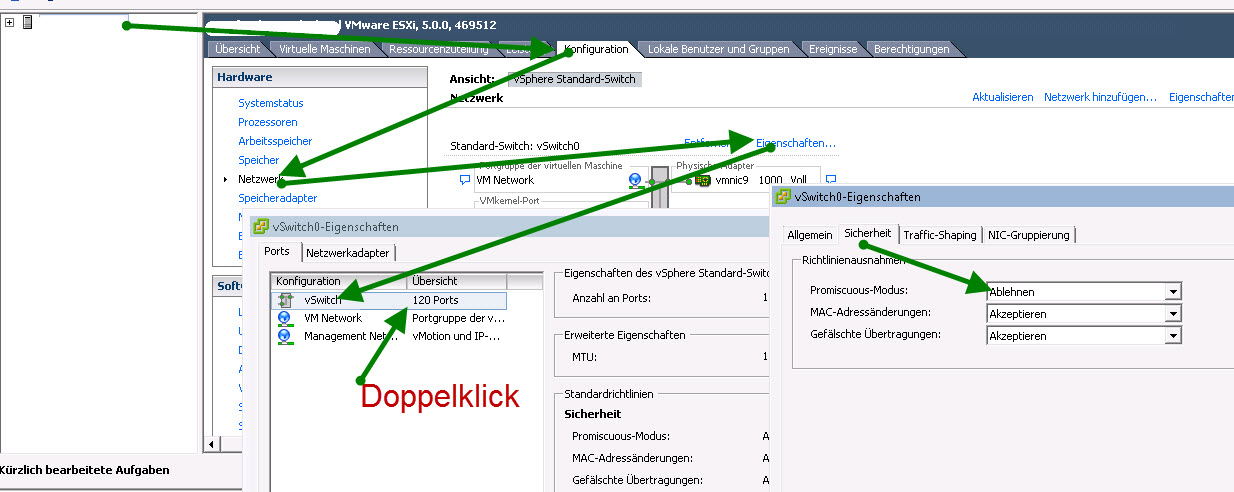Switch to Virtuelle Maschinen tab
The image size is (1234, 492).
325,49
